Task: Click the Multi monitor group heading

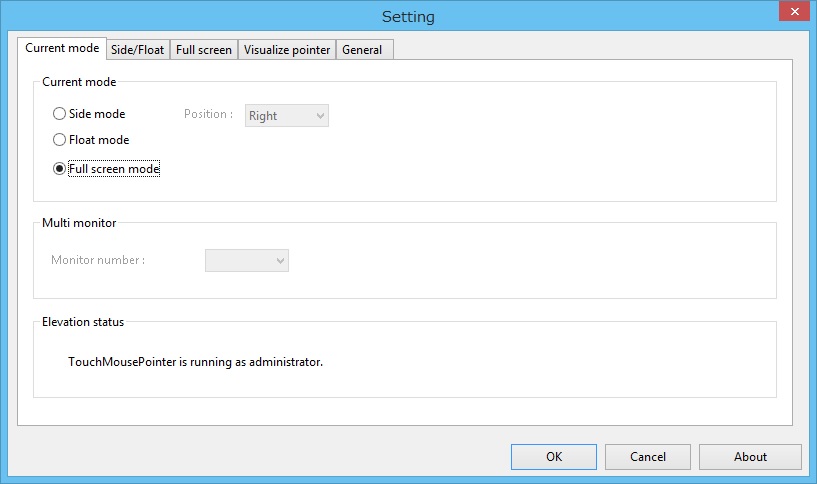Action: click(x=80, y=223)
